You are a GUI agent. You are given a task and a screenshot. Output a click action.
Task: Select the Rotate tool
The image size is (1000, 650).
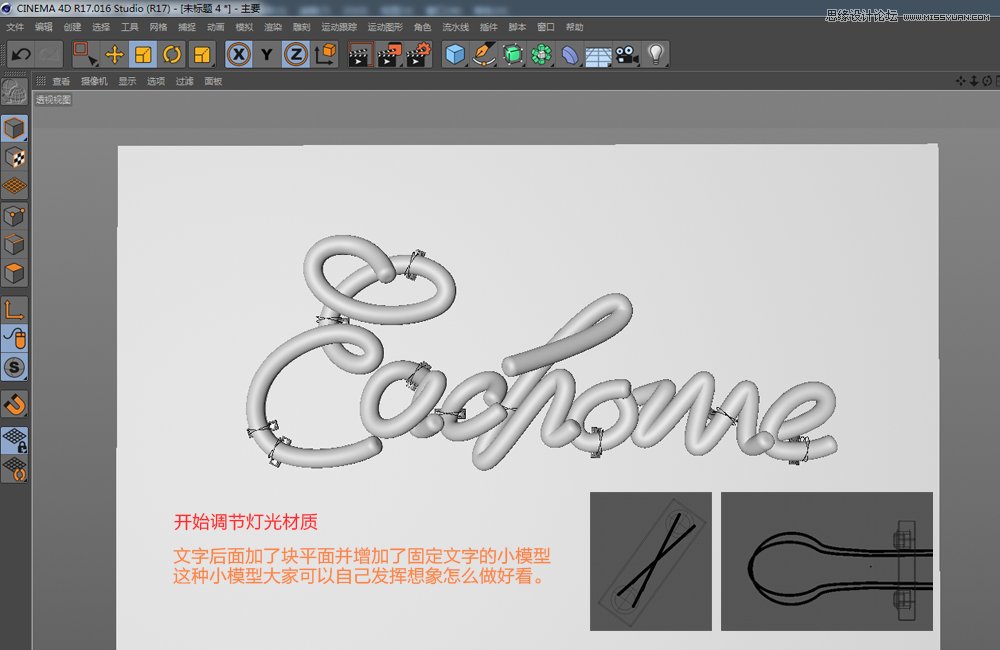(172, 54)
